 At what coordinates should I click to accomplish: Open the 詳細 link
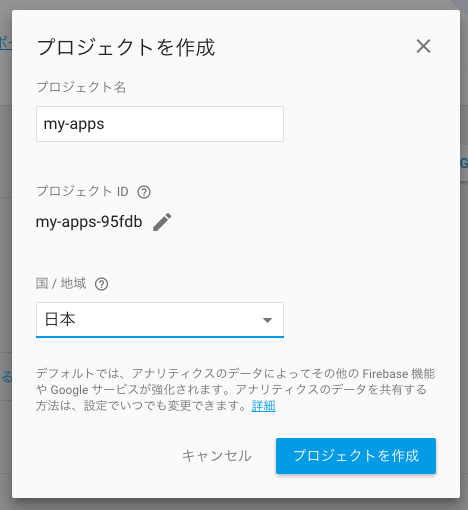[x=263, y=406]
